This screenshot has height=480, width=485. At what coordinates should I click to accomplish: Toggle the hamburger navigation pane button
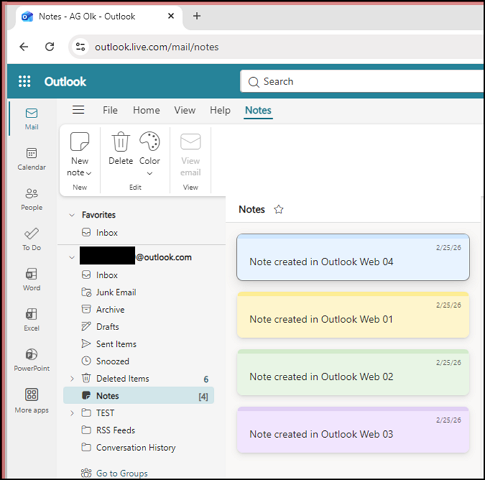tap(78, 110)
